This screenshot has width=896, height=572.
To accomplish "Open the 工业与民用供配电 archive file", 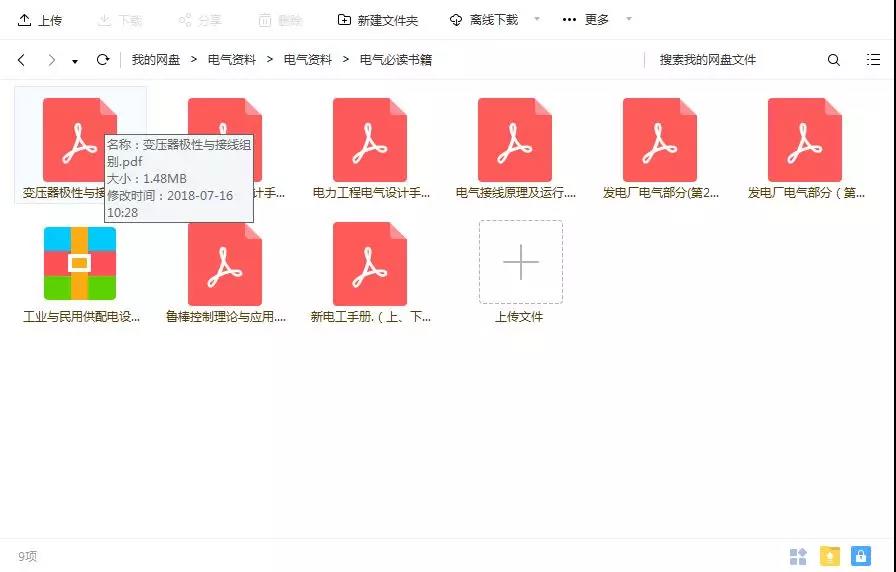I will point(80,264).
